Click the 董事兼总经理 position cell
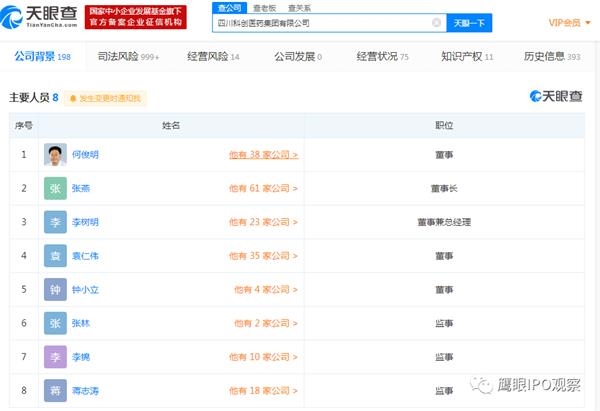600x411 pixels. pos(444,222)
